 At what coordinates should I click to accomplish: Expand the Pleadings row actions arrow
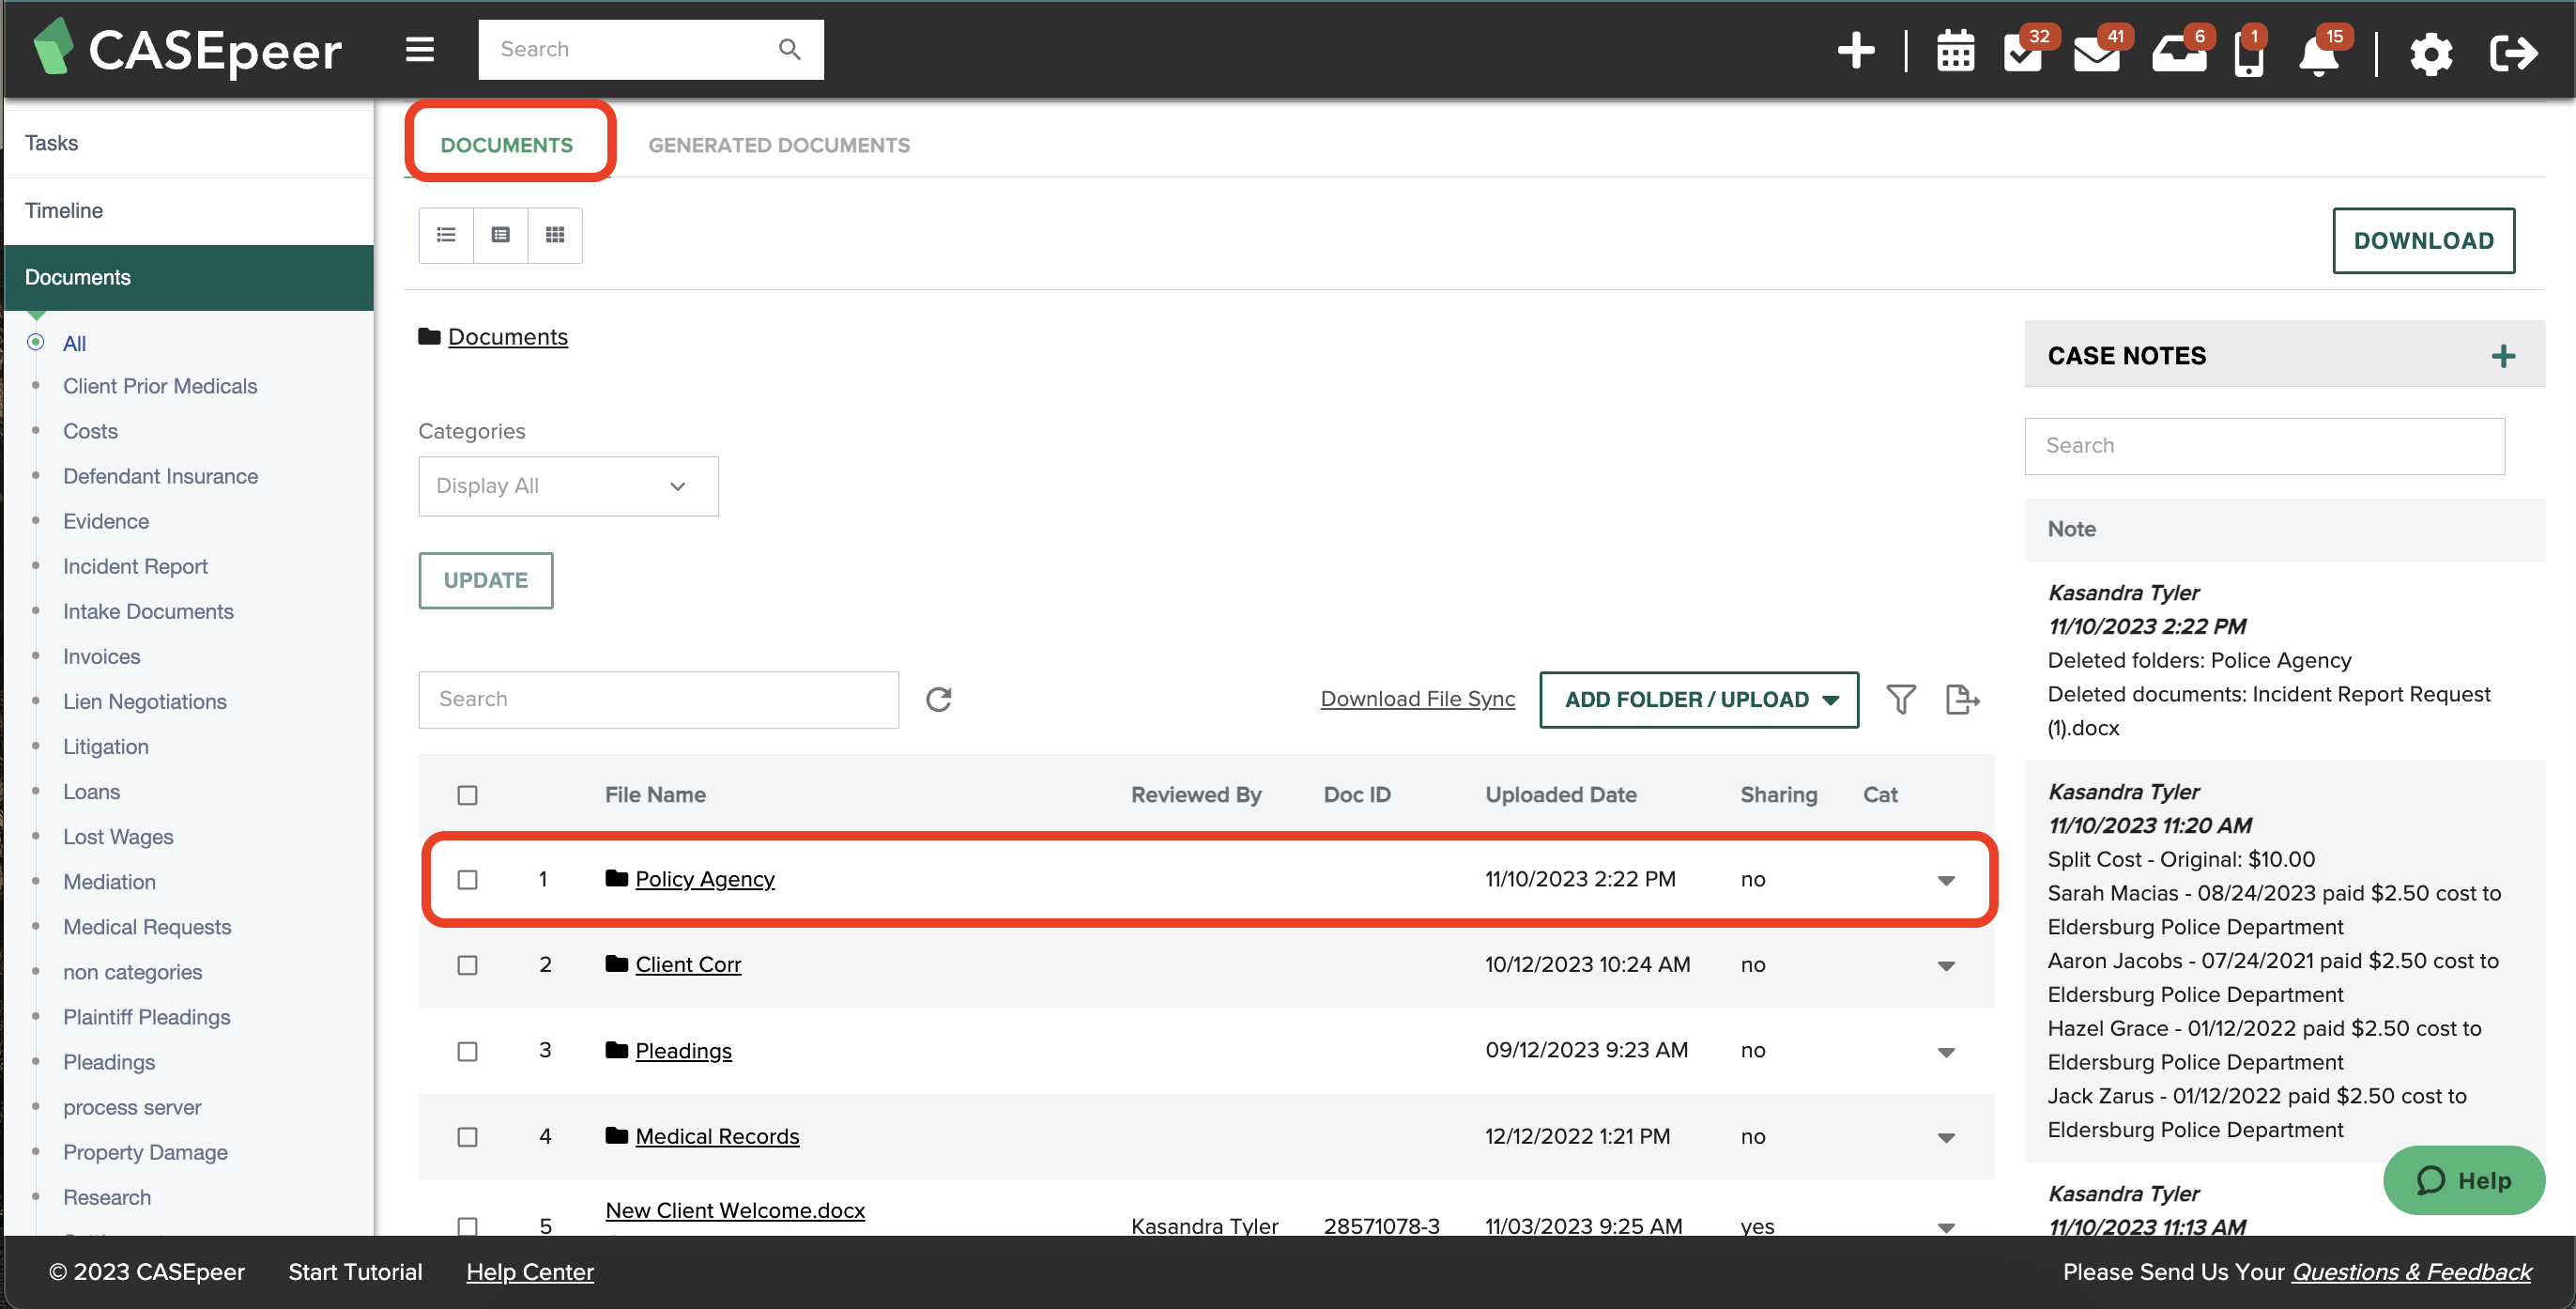[x=1946, y=1052]
